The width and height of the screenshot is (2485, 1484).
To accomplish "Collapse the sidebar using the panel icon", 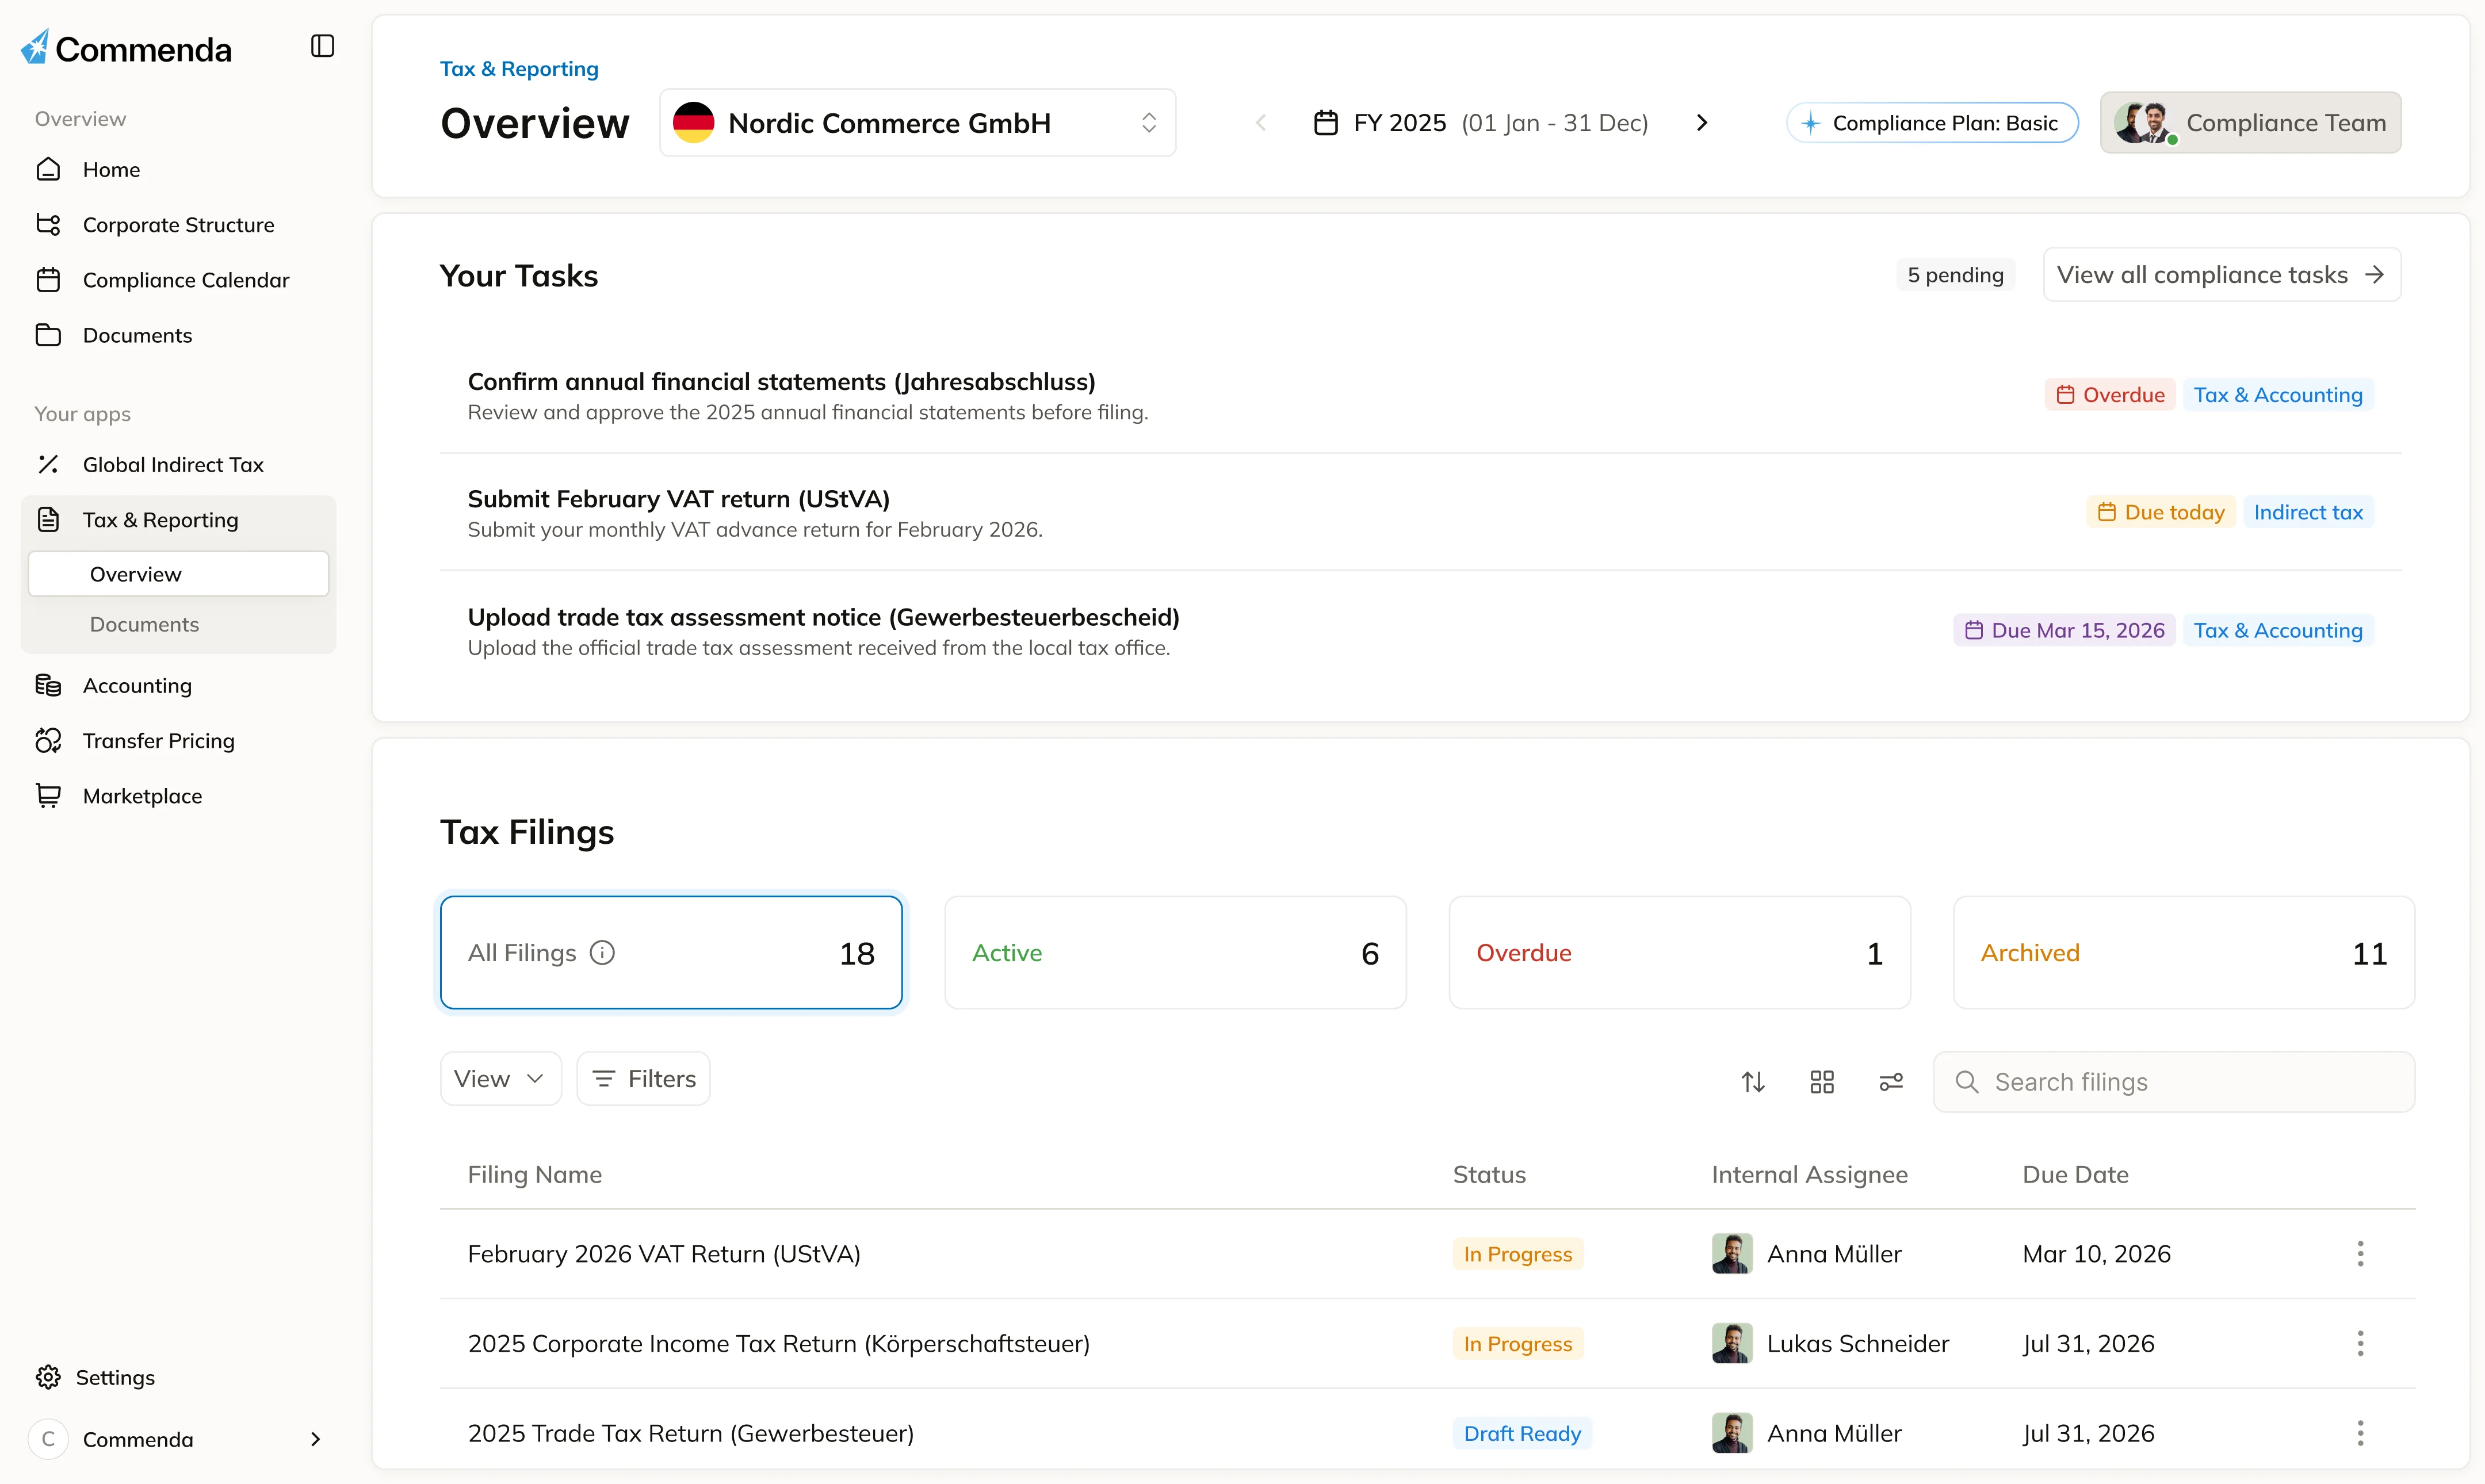I will point(321,46).
